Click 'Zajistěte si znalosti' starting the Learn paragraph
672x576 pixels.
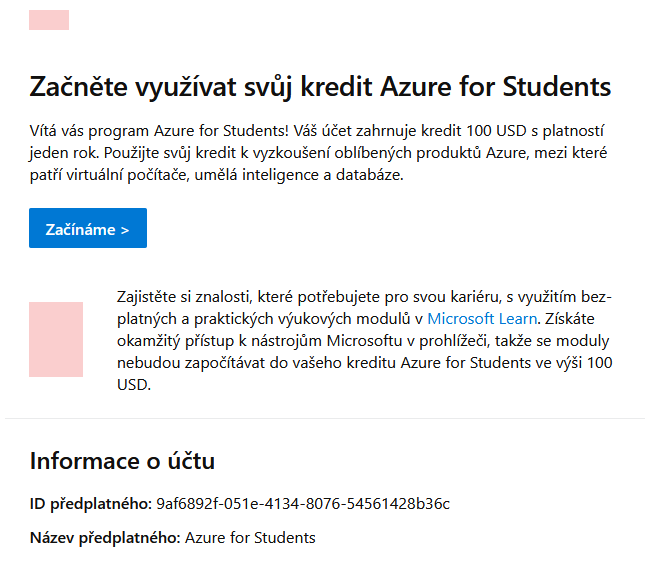183,297
